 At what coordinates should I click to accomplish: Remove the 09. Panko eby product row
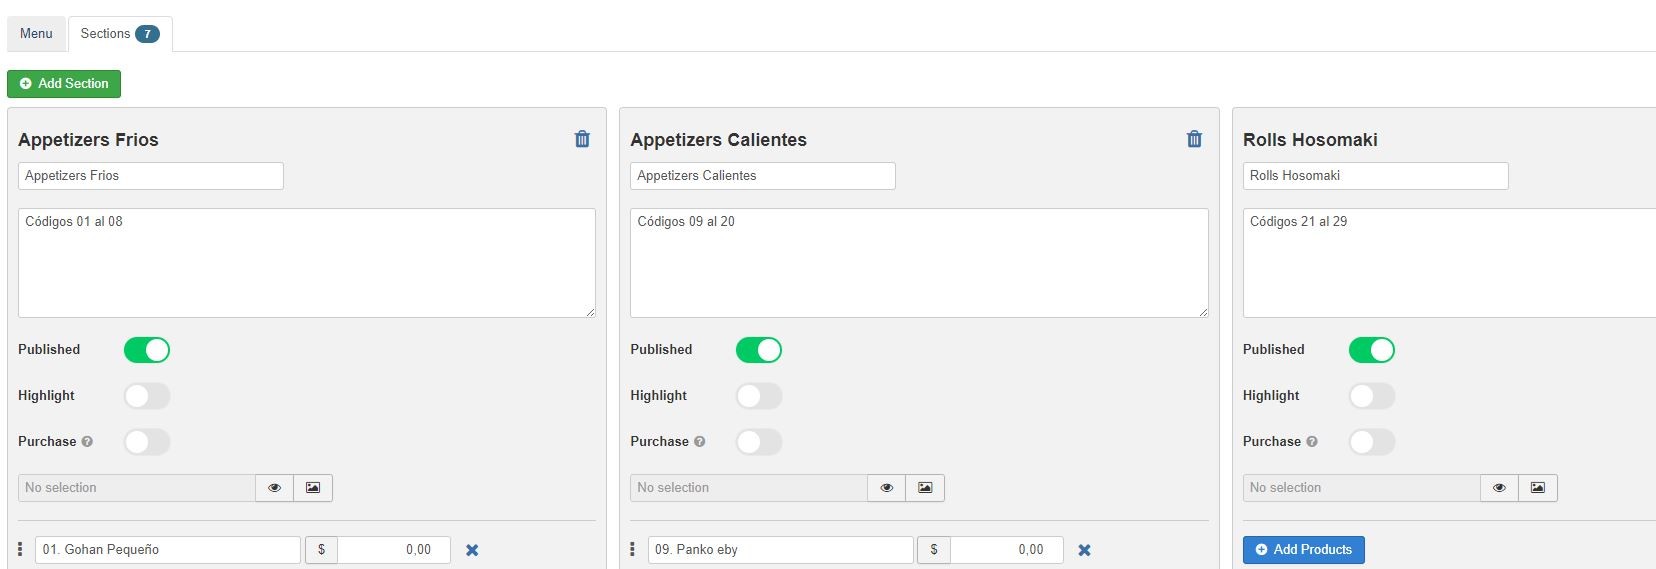(1084, 550)
